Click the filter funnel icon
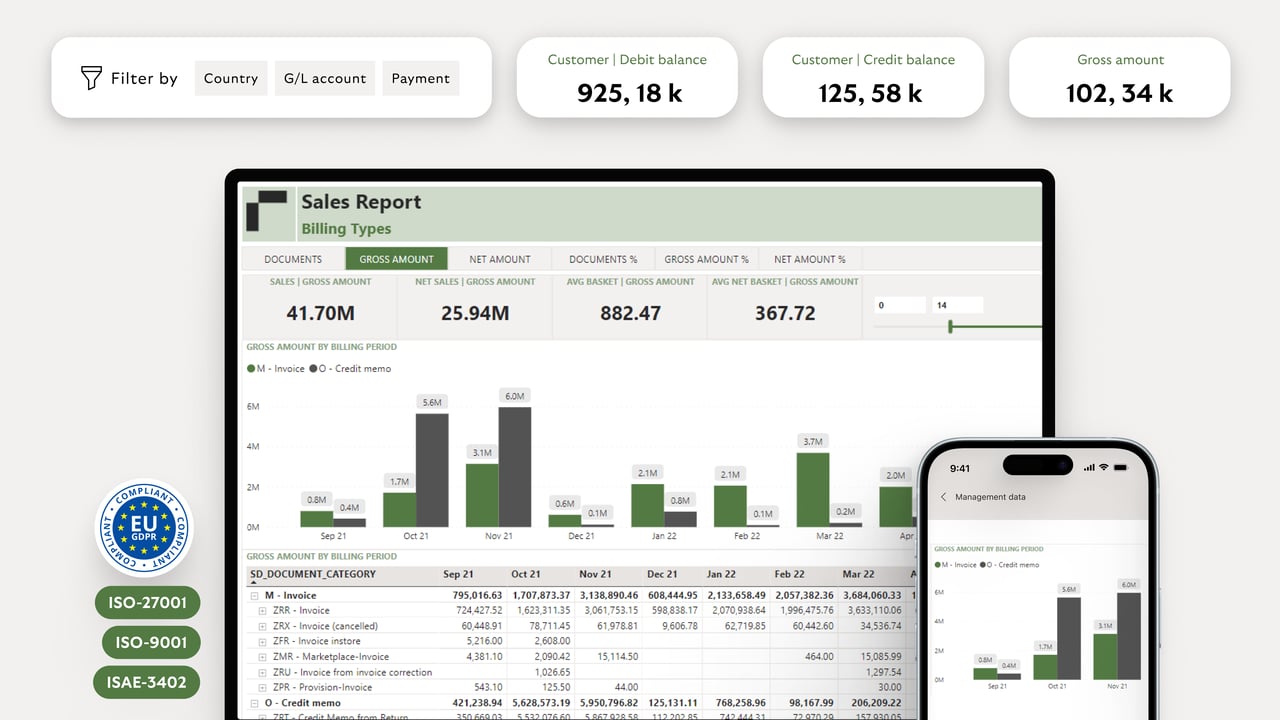This screenshot has height=720, width=1280. (91, 78)
